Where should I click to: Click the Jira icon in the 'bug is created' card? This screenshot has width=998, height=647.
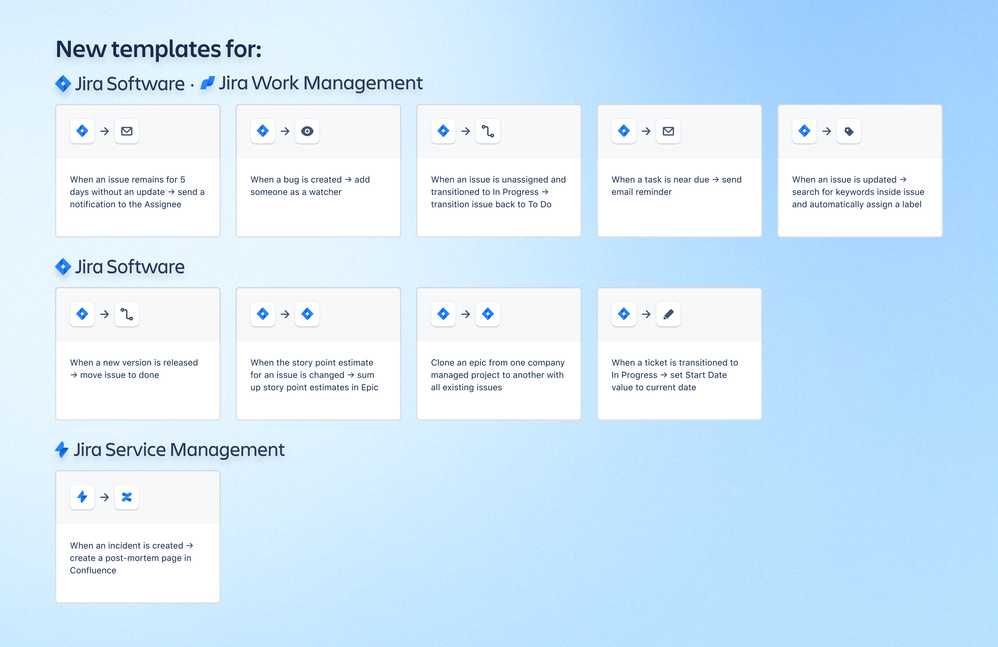[x=263, y=131]
